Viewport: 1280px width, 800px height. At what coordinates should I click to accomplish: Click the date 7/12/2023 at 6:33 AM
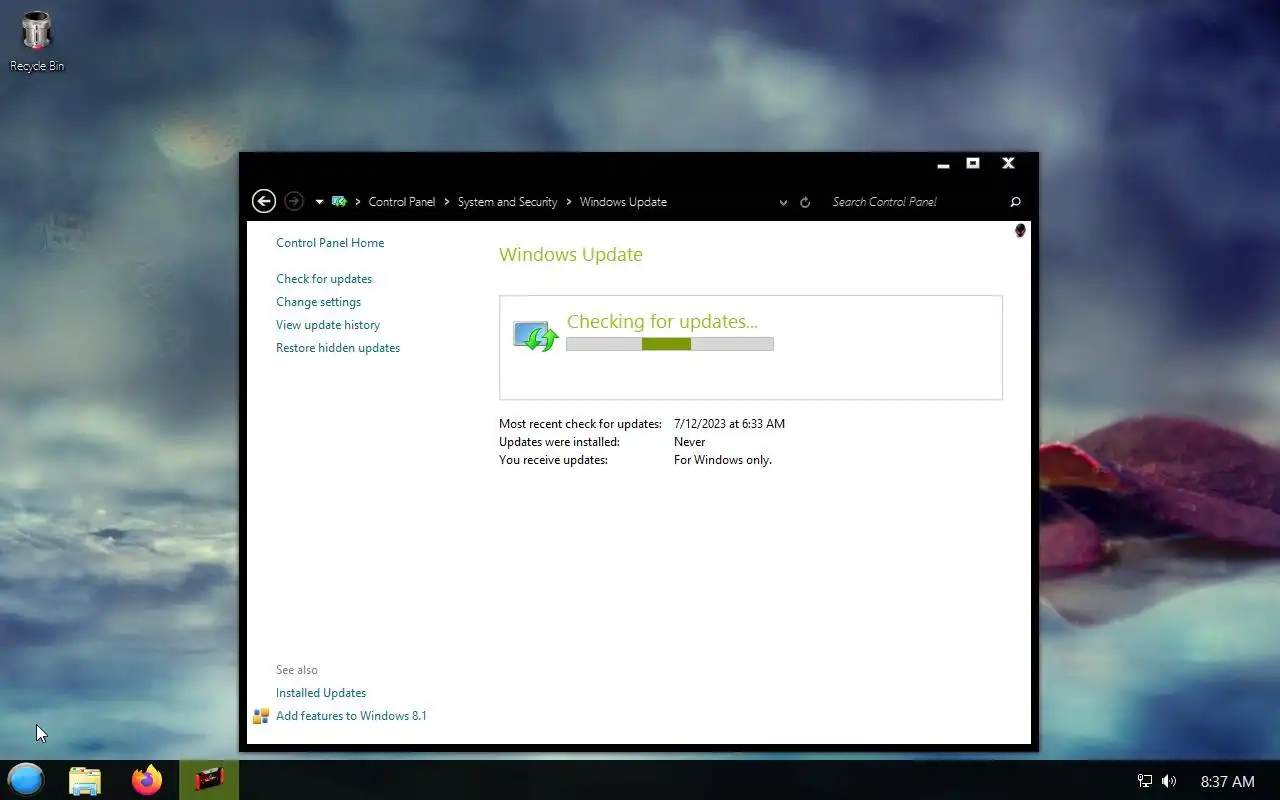click(x=729, y=424)
